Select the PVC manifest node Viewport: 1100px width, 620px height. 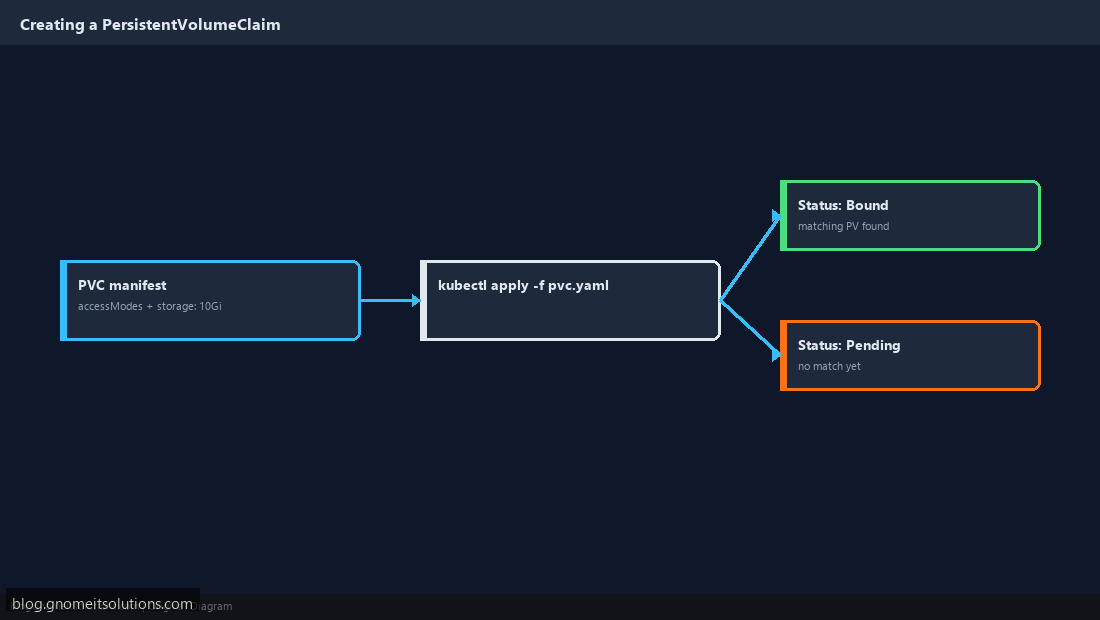coord(210,301)
